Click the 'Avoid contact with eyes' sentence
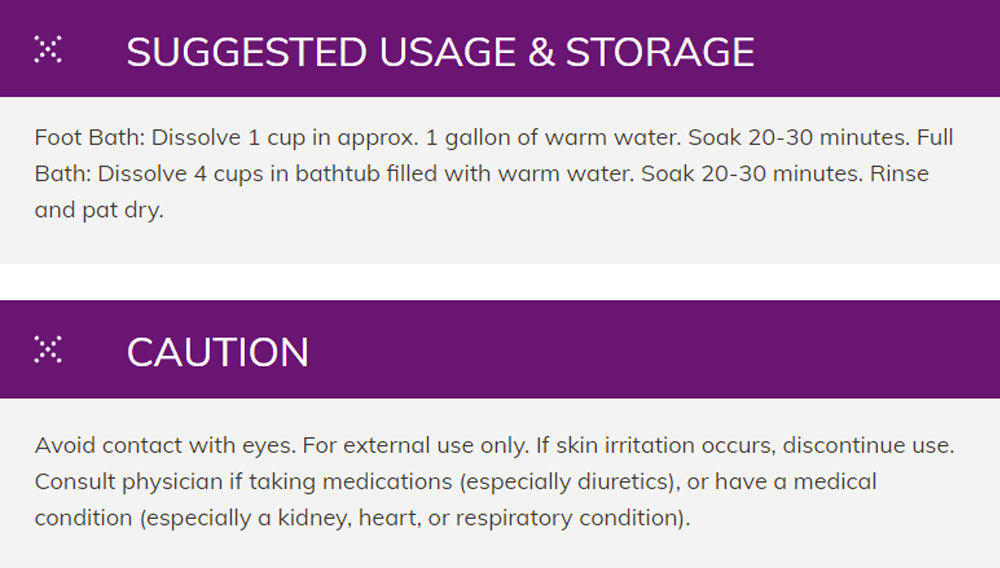This screenshot has height=568, width=1000. coord(165,445)
